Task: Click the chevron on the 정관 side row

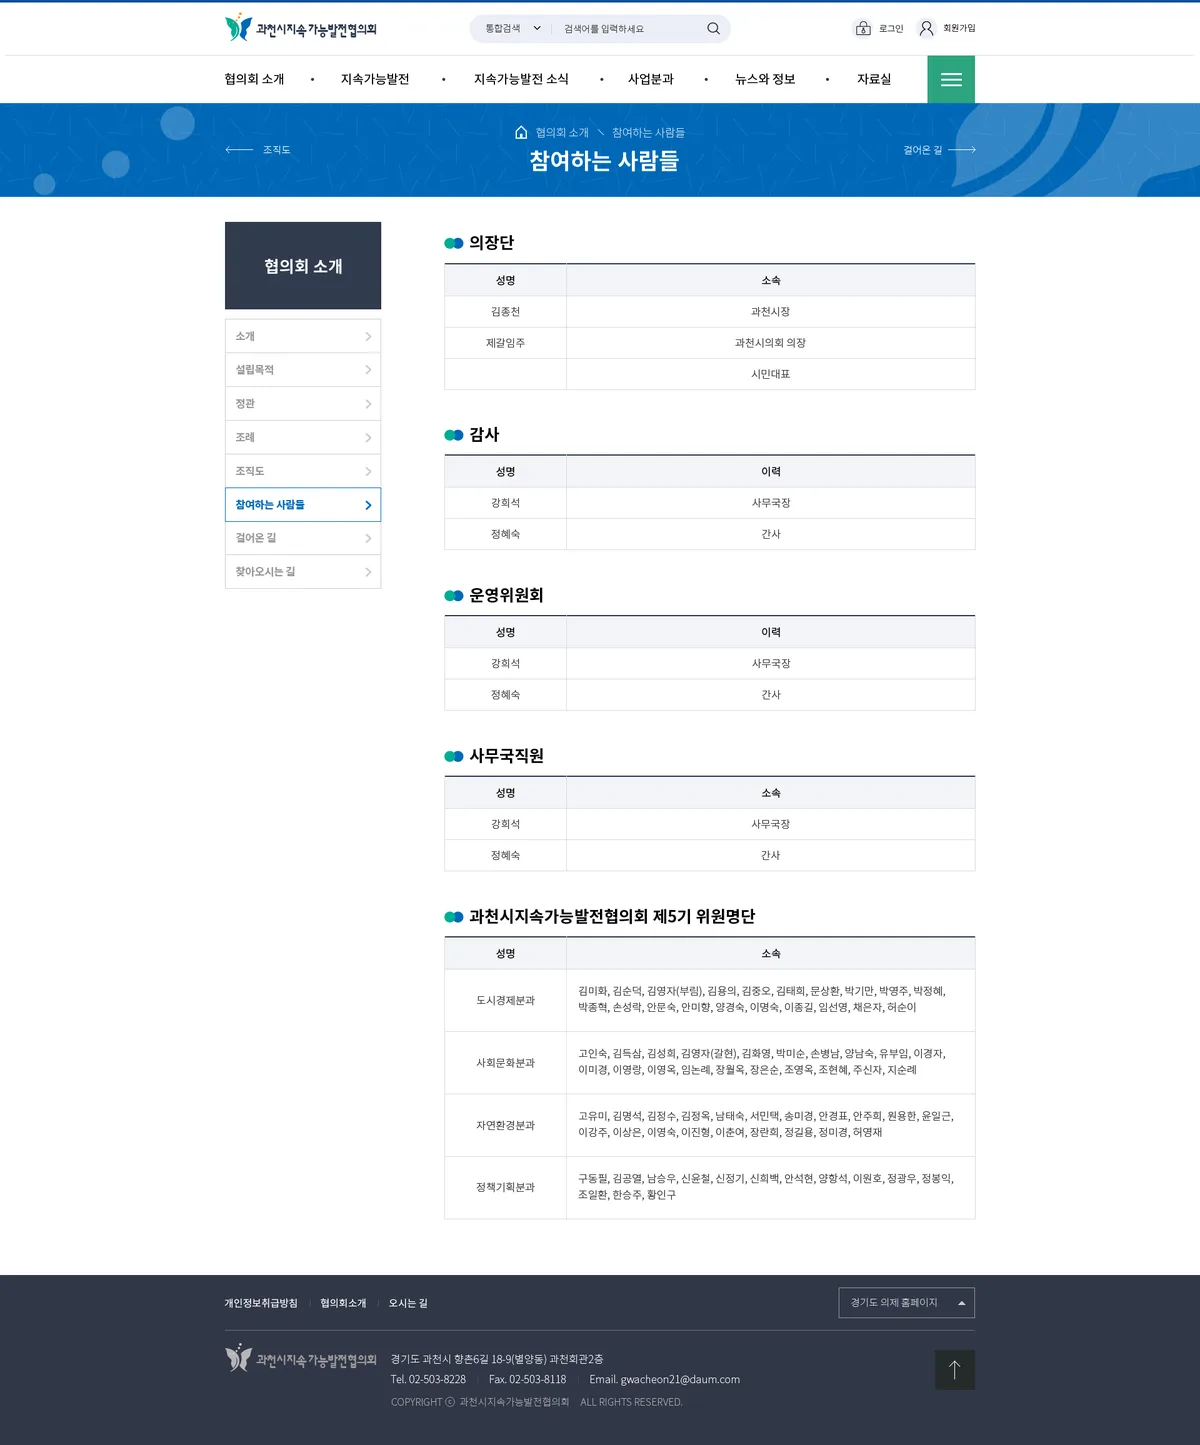Action: point(368,404)
